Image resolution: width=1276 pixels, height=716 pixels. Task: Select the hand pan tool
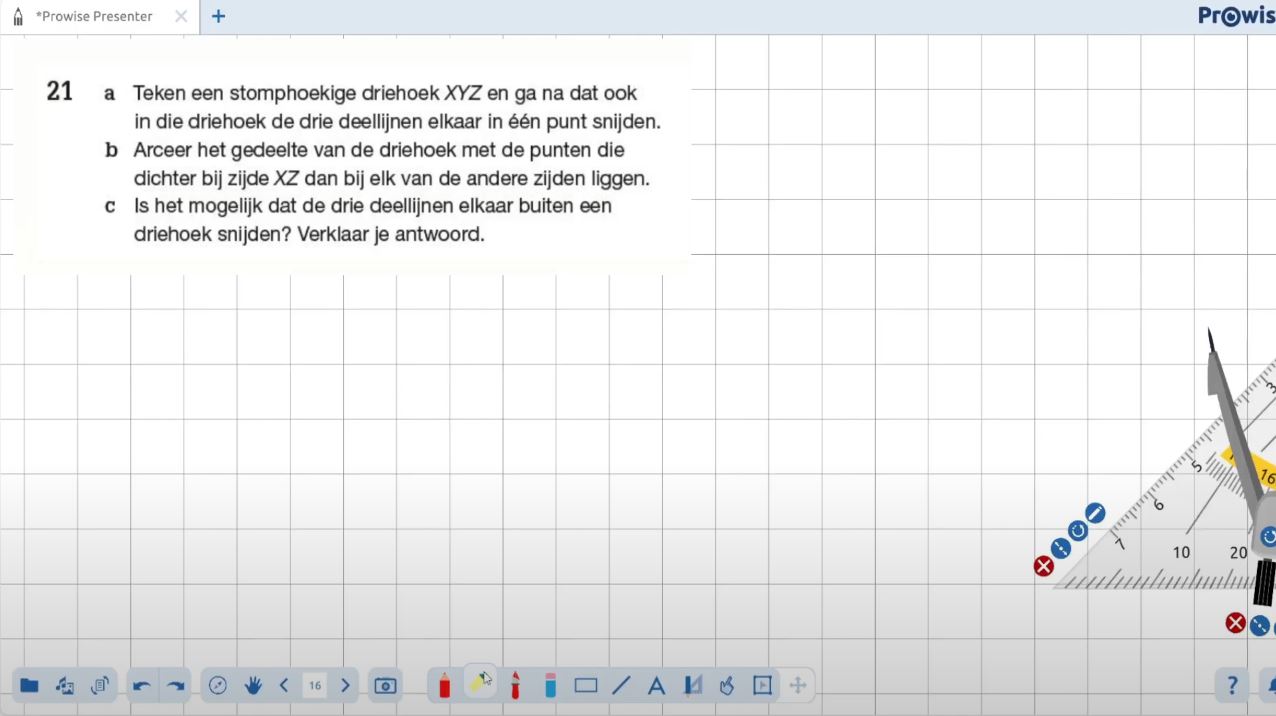(253, 685)
